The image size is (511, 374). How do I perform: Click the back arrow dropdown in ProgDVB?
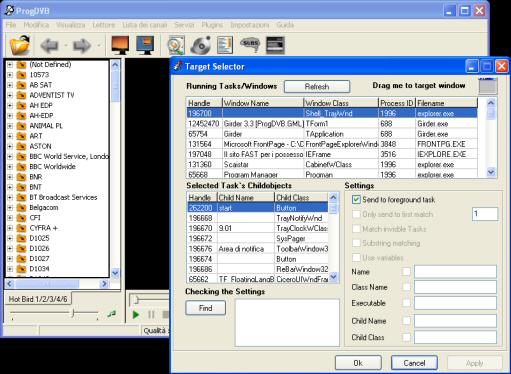[66, 45]
